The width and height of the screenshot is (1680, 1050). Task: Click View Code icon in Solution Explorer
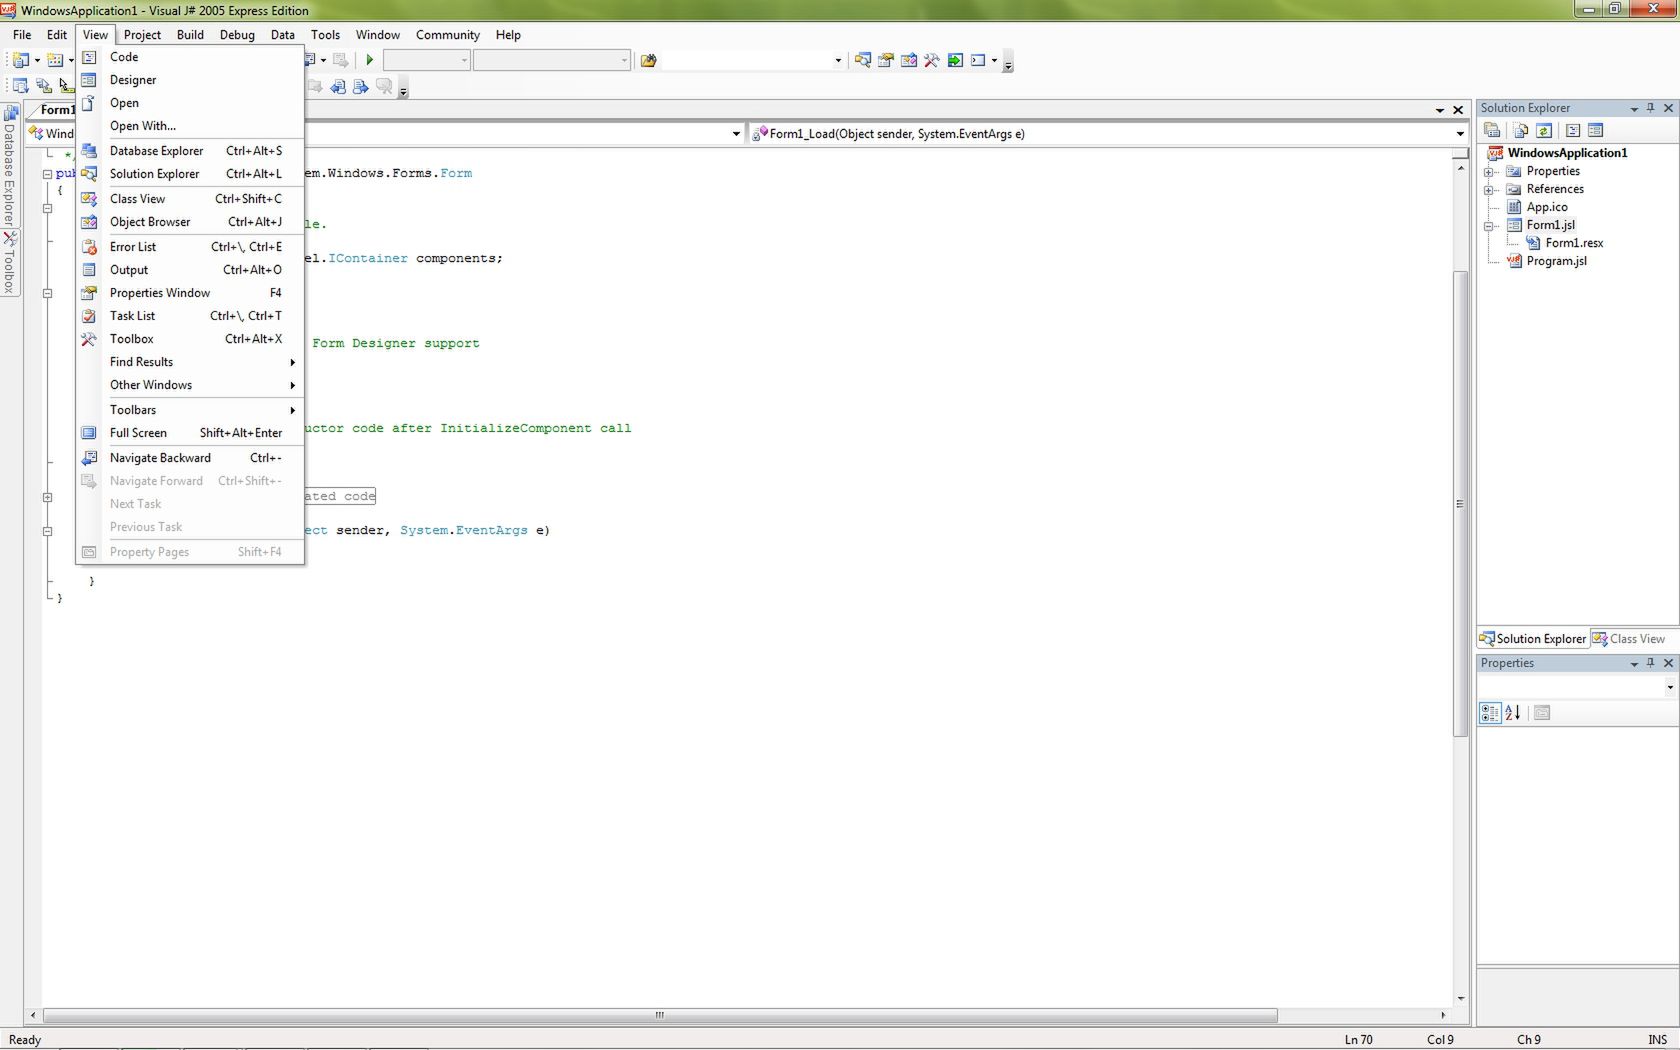[x=1572, y=130]
